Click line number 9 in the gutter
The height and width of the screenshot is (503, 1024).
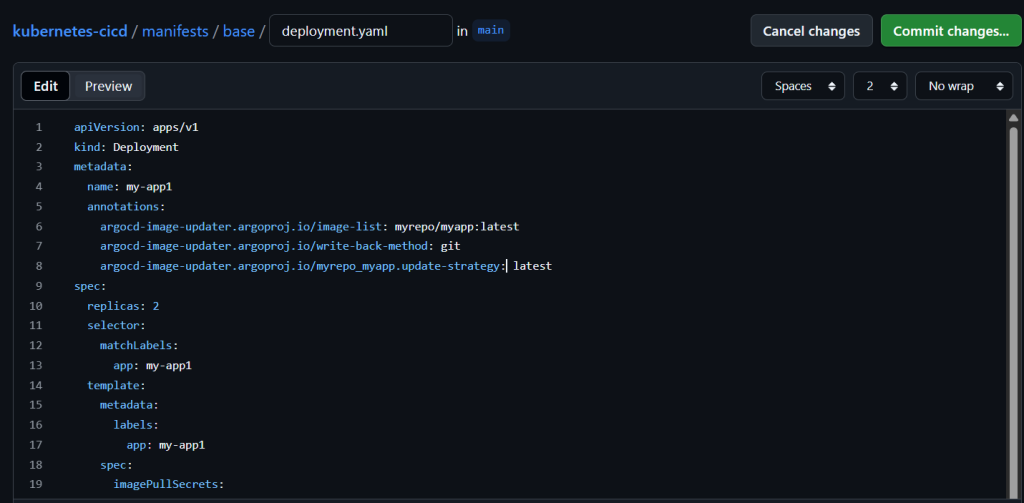point(38,286)
